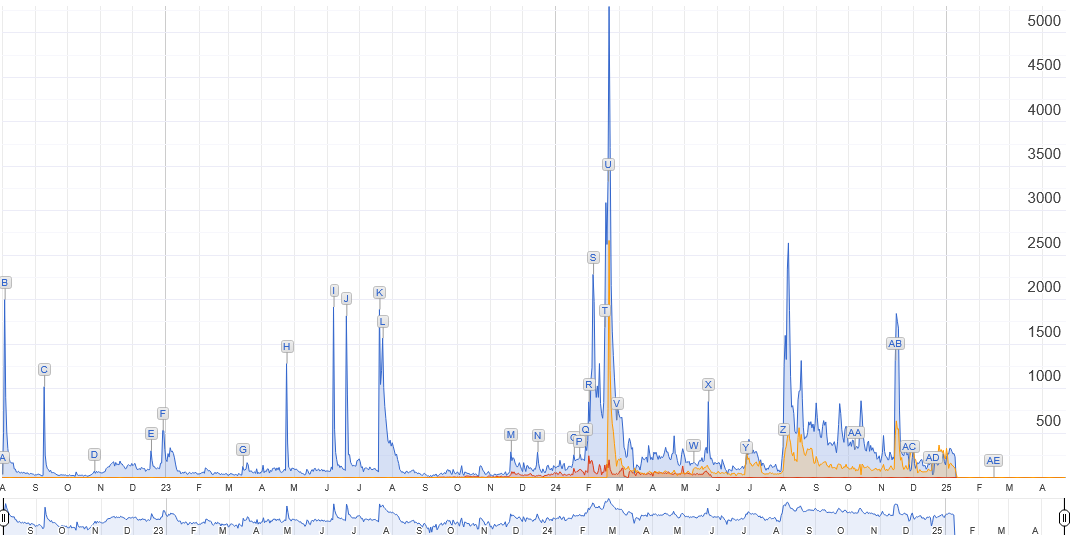Click the I annotation flag
This screenshot has height=535, width=1070.
coord(334,291)
